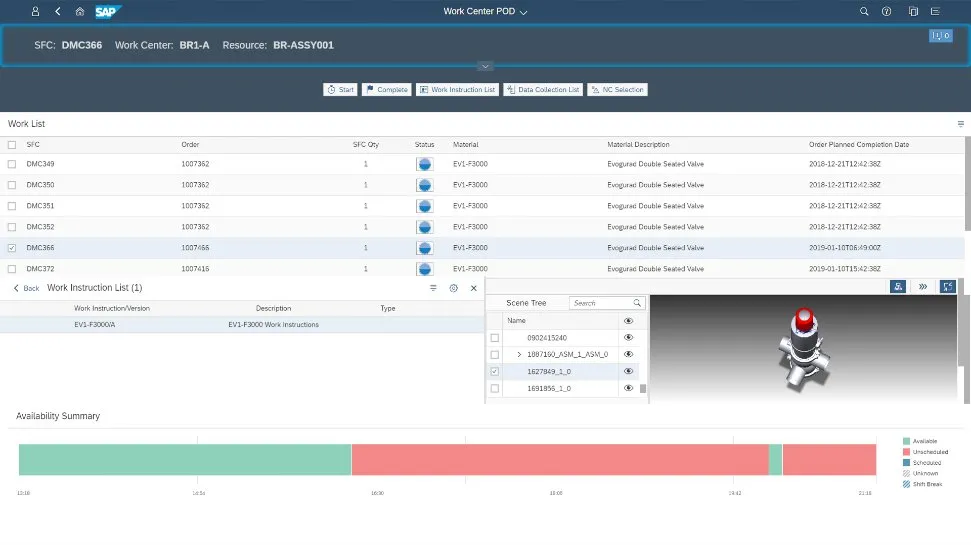Open the help question mark icon
The image size is (971, 545).
click(887, 12)
